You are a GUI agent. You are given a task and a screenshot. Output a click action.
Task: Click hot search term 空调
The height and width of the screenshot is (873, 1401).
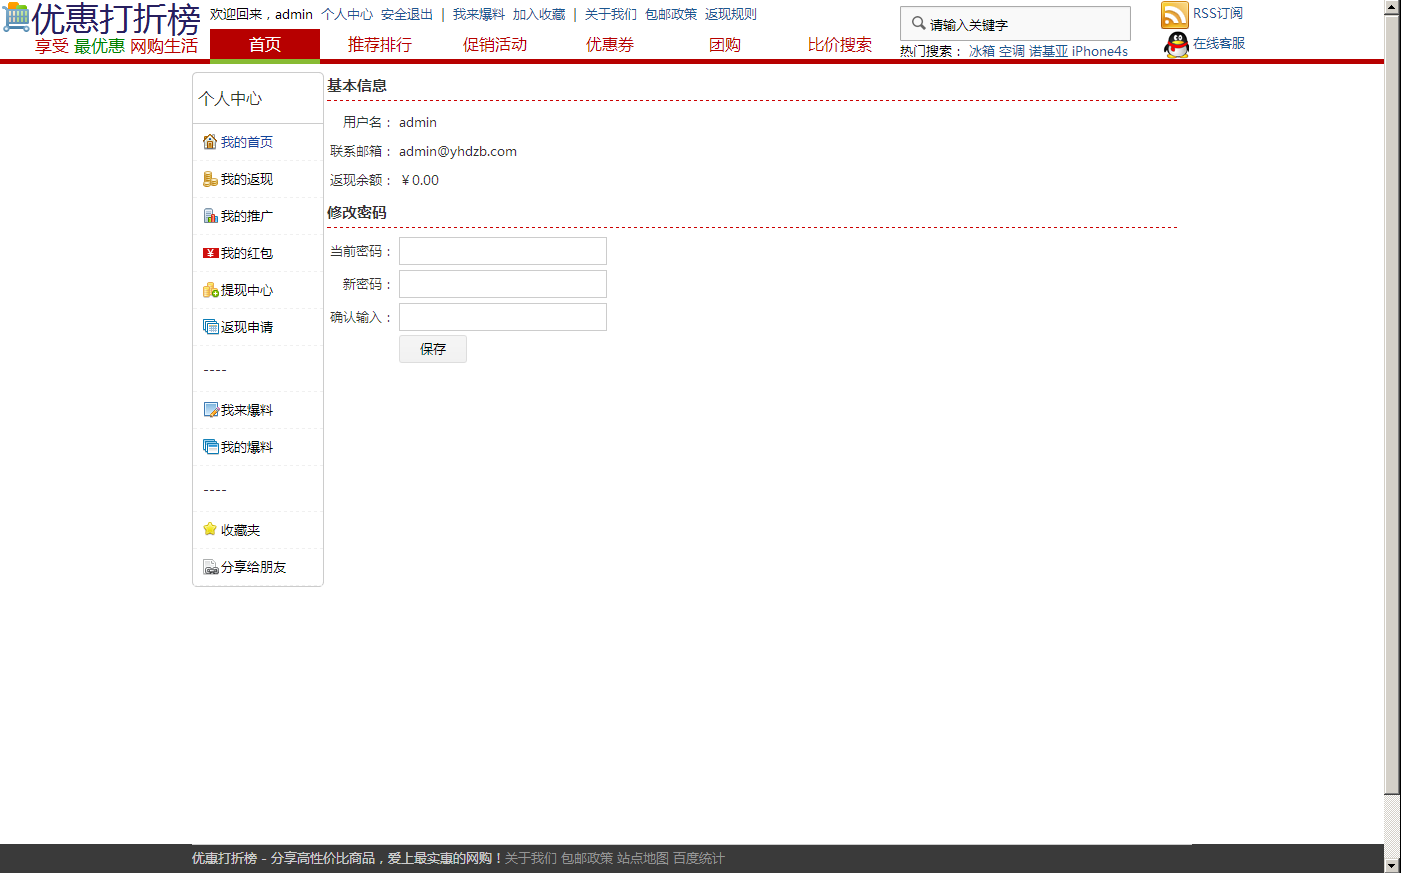[x=1012, y=51]
